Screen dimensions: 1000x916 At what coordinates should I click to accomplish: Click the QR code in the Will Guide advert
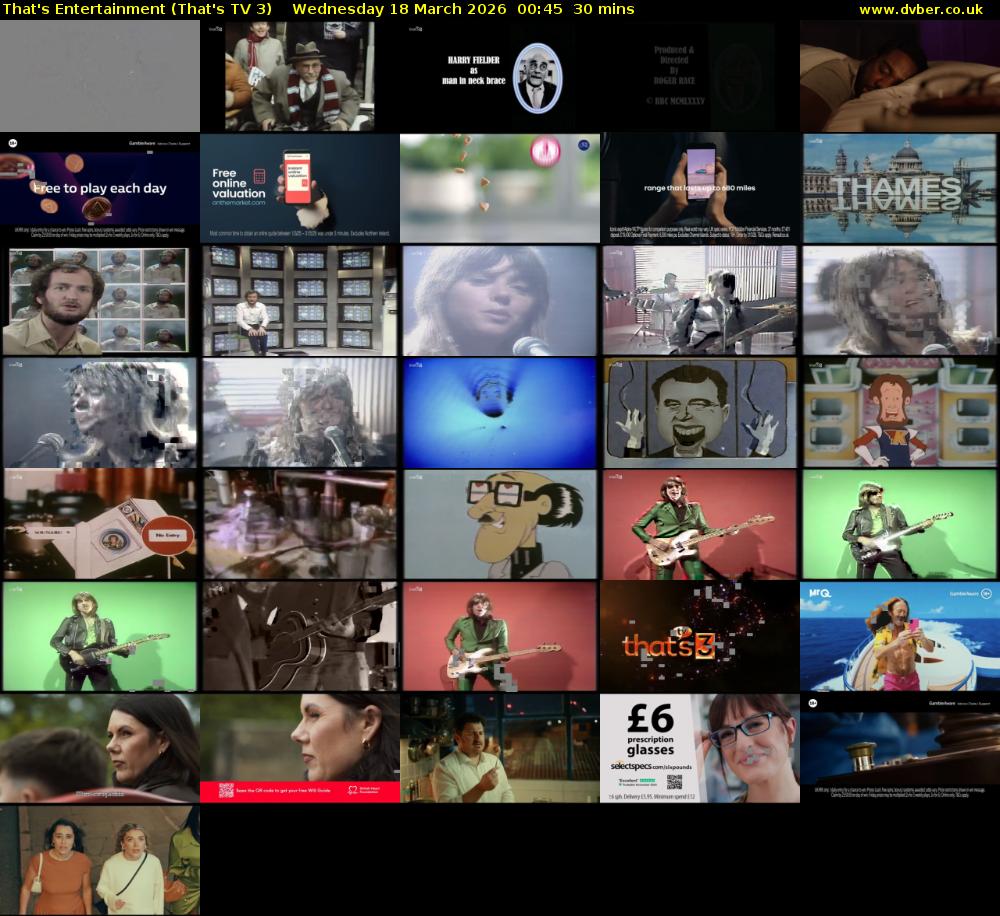coord(226,789)
